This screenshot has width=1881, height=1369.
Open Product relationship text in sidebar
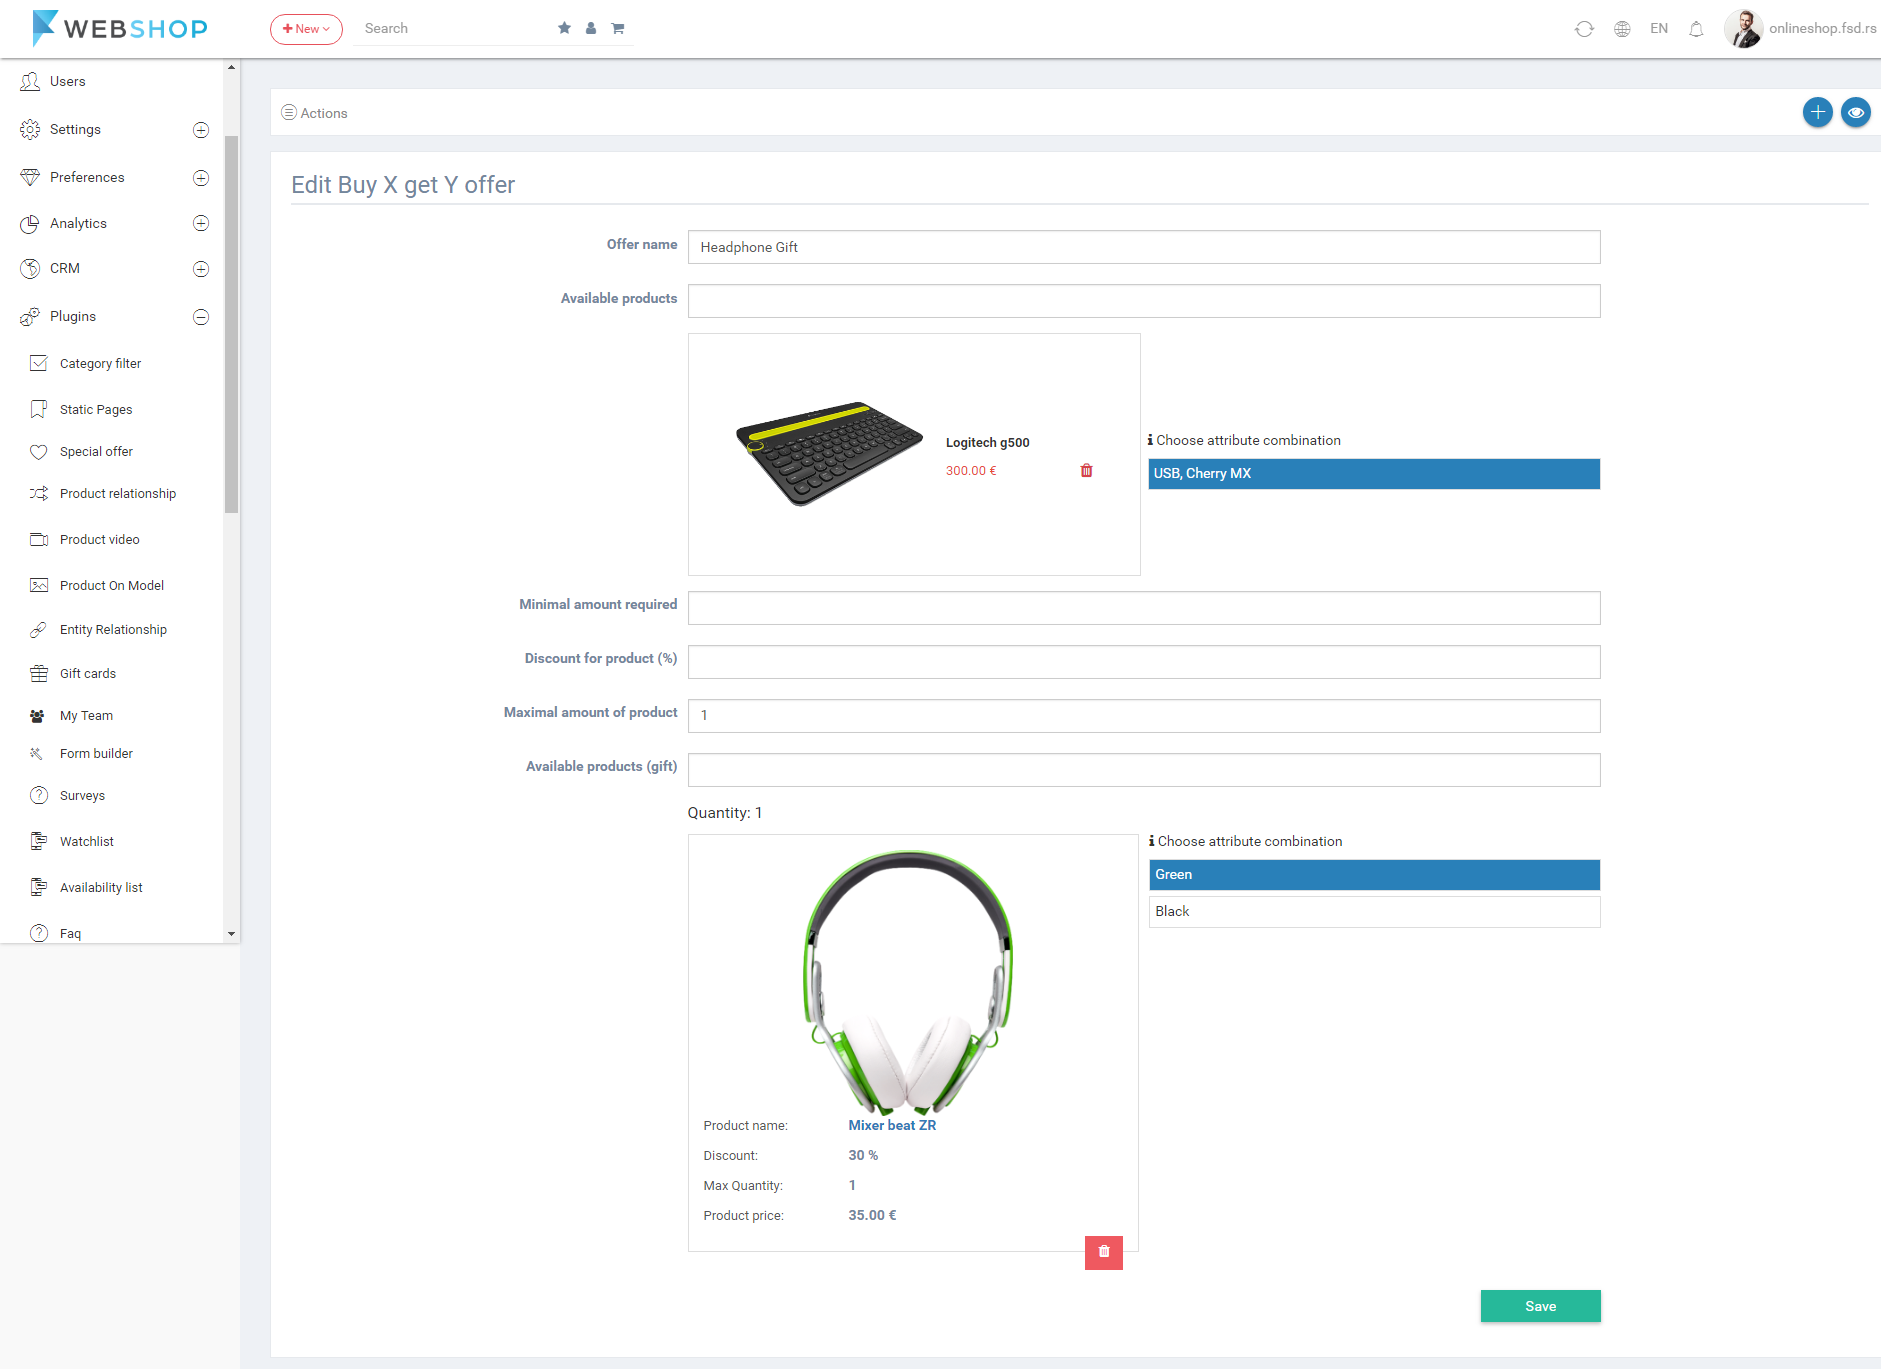click(118, 493)
